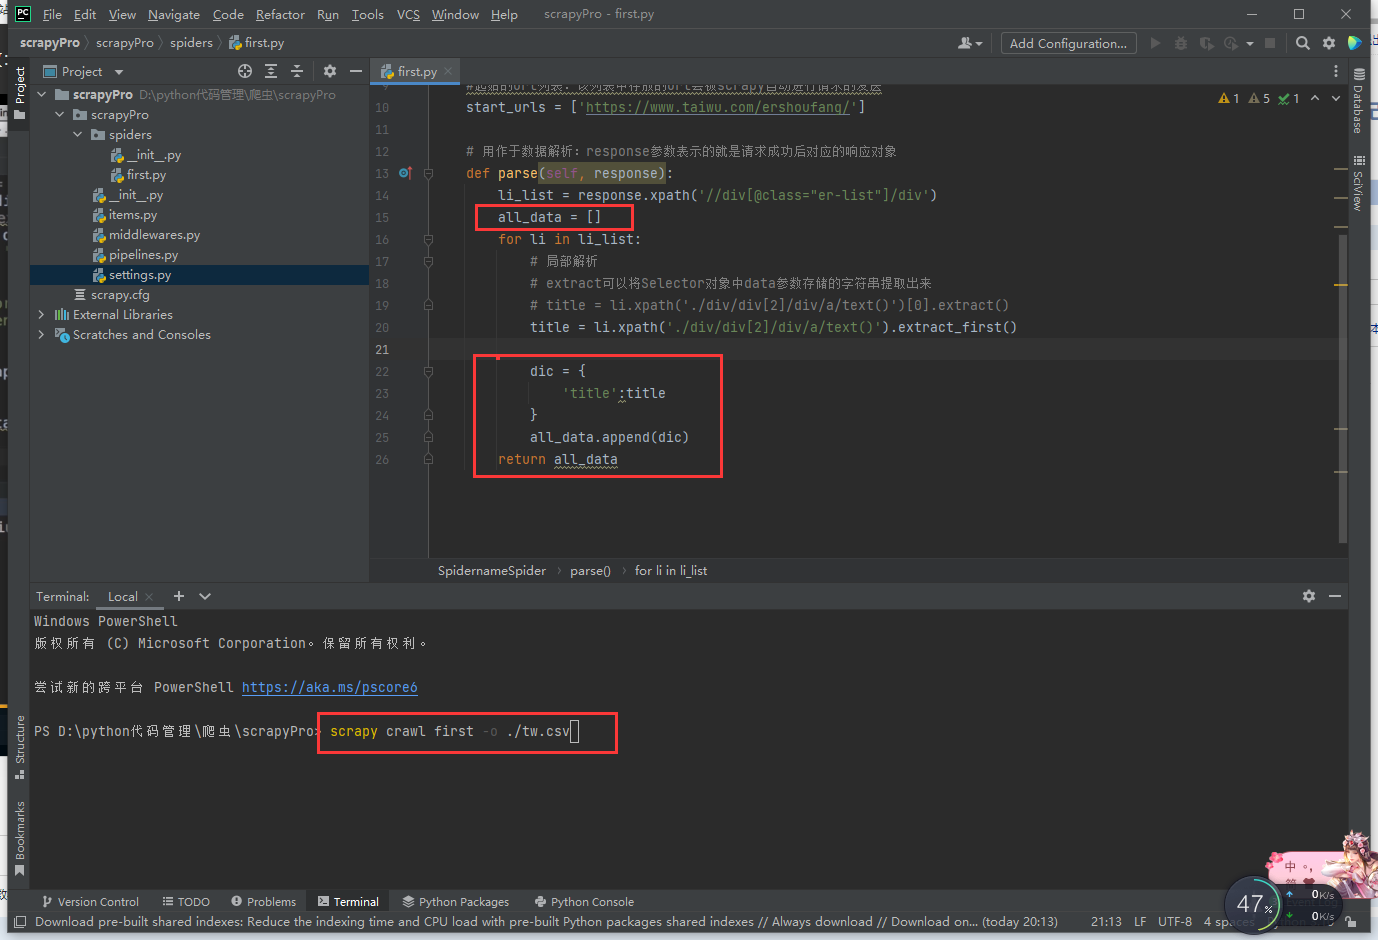The image size is (1378, 940).
Task: Fold the dic block at line 22
Action: (x=428, y=371)
